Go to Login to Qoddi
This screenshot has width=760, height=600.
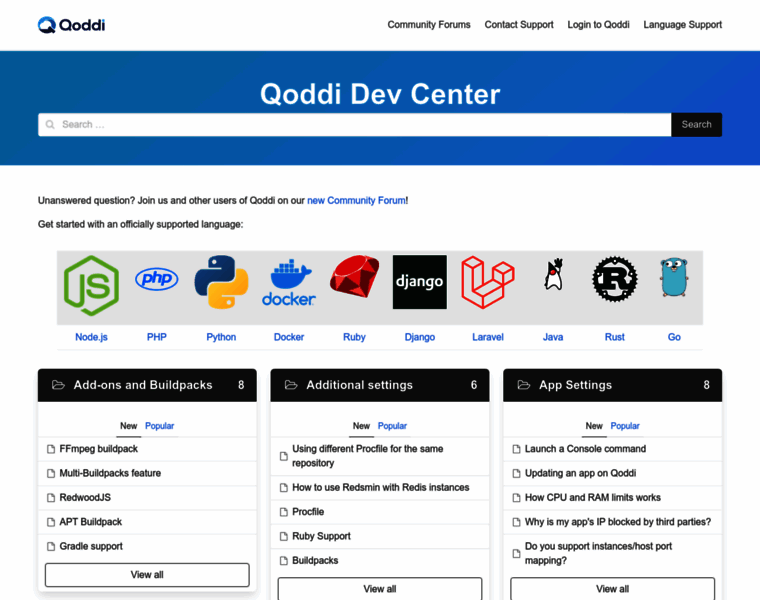(598, 25)
